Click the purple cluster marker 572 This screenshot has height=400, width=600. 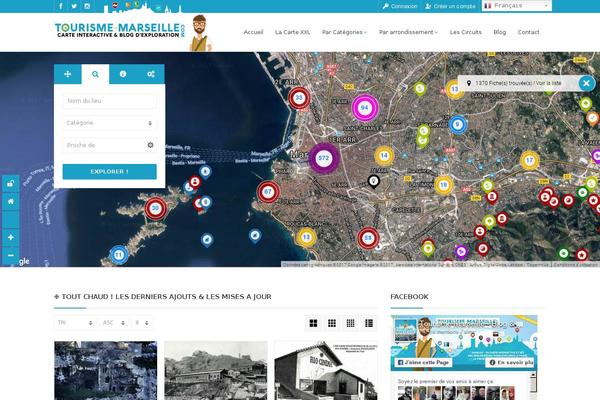323,158
